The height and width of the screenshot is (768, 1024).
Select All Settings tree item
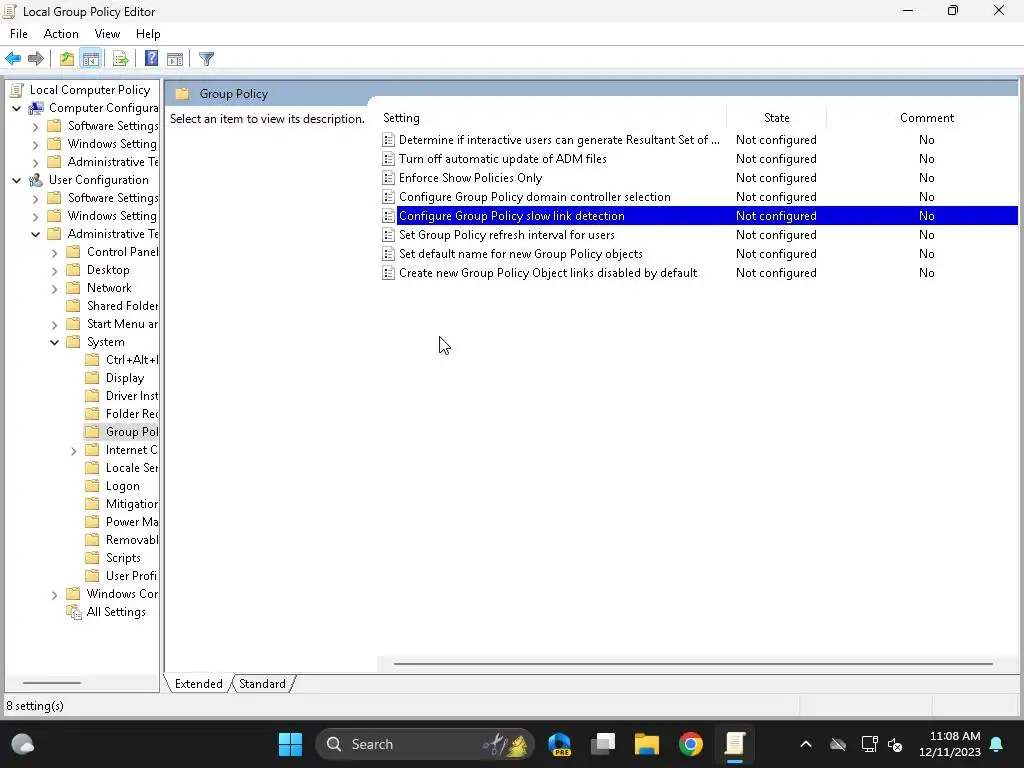tap(116, 612)
